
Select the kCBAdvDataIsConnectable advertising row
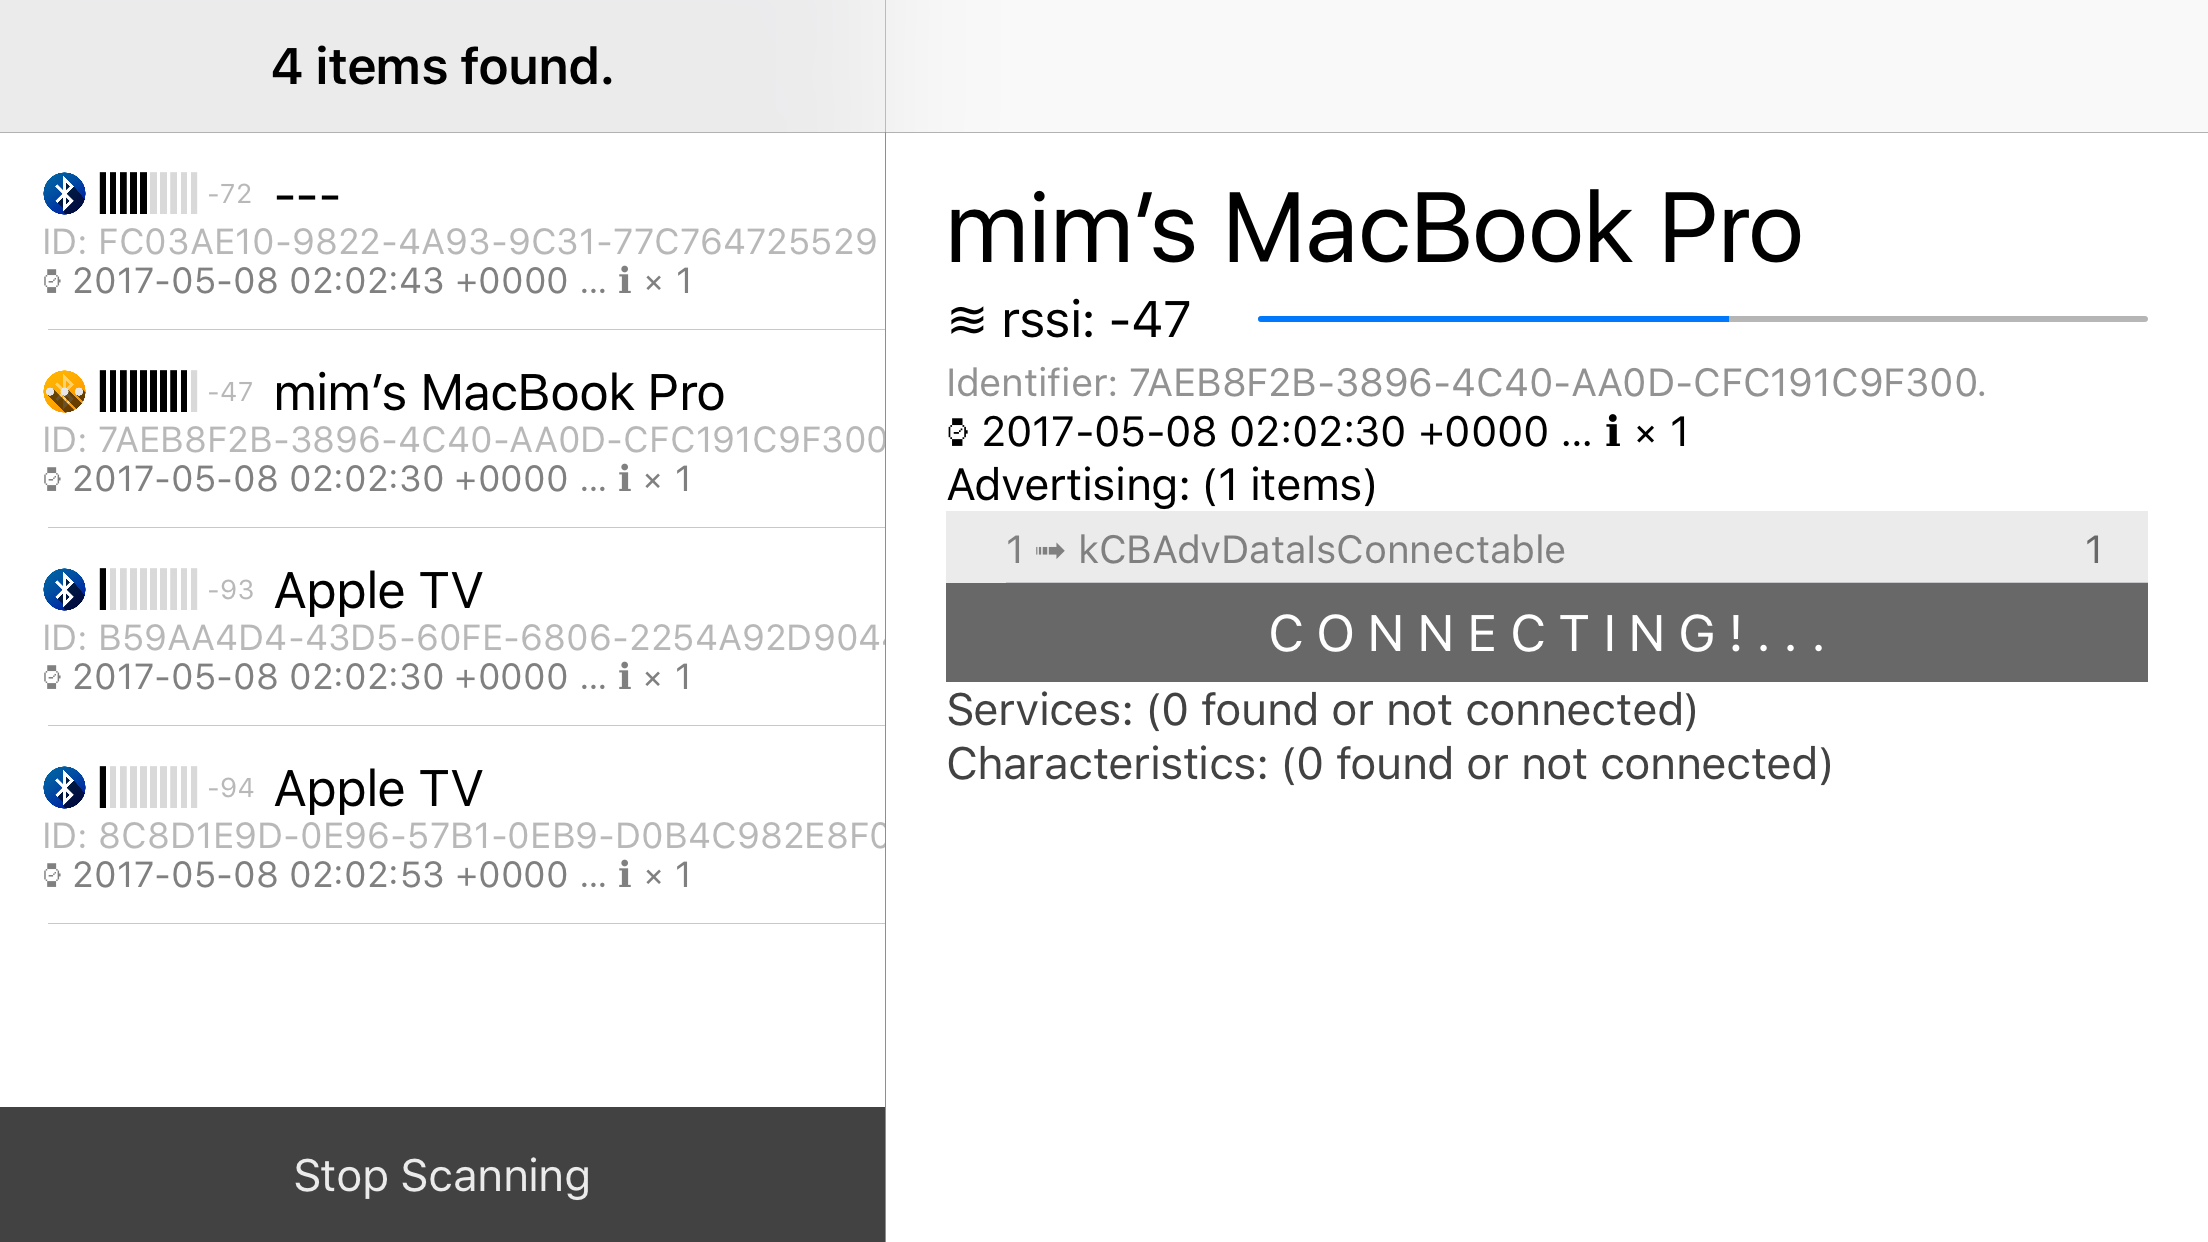tap(1546, 549)
